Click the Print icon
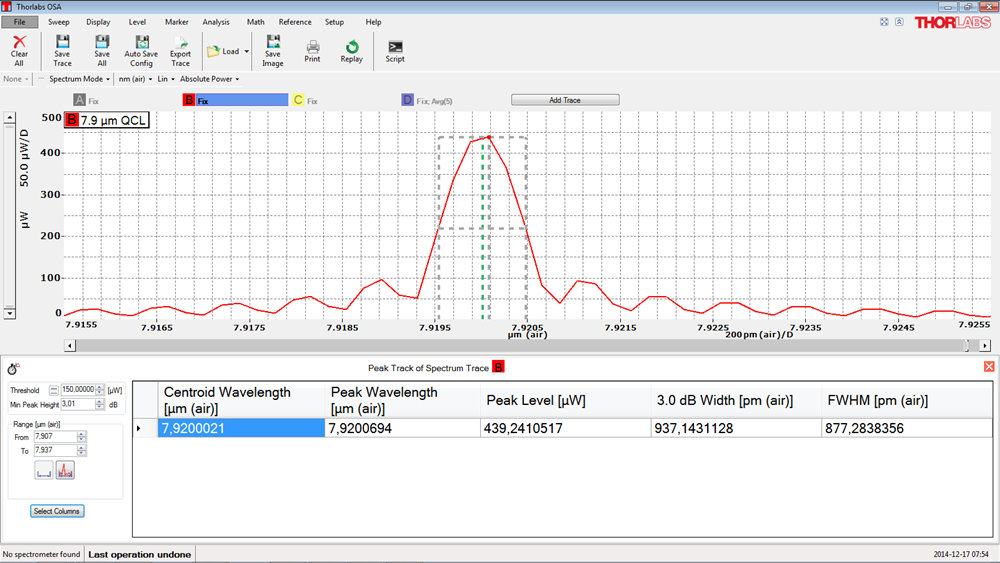1000x563 pixels. click(312, 47)
